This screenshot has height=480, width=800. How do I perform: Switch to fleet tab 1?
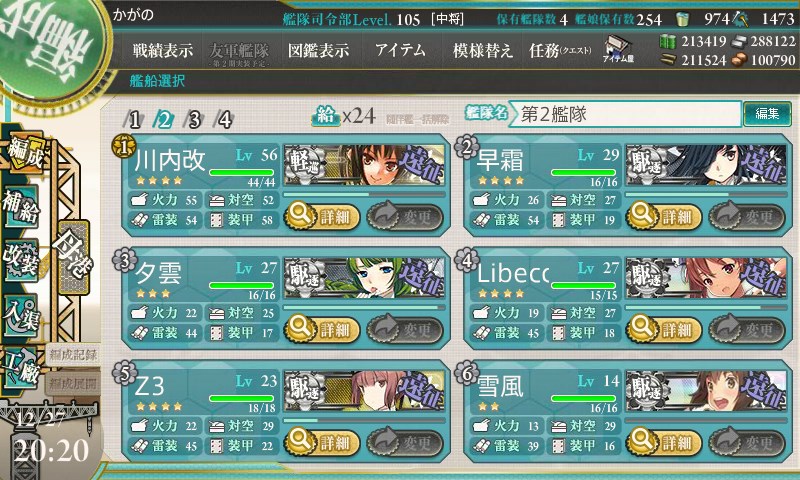coord(134,119)
